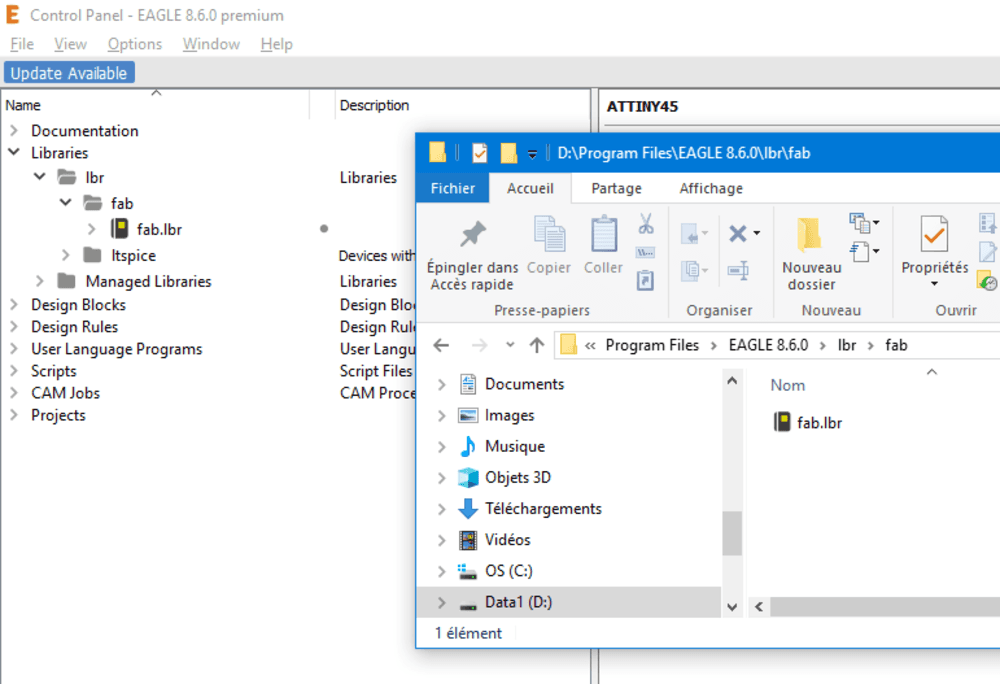This screenshot has width=1000, height=684.
Task: Click the forward arrow in Explorer
Action: tap(479, 346)
